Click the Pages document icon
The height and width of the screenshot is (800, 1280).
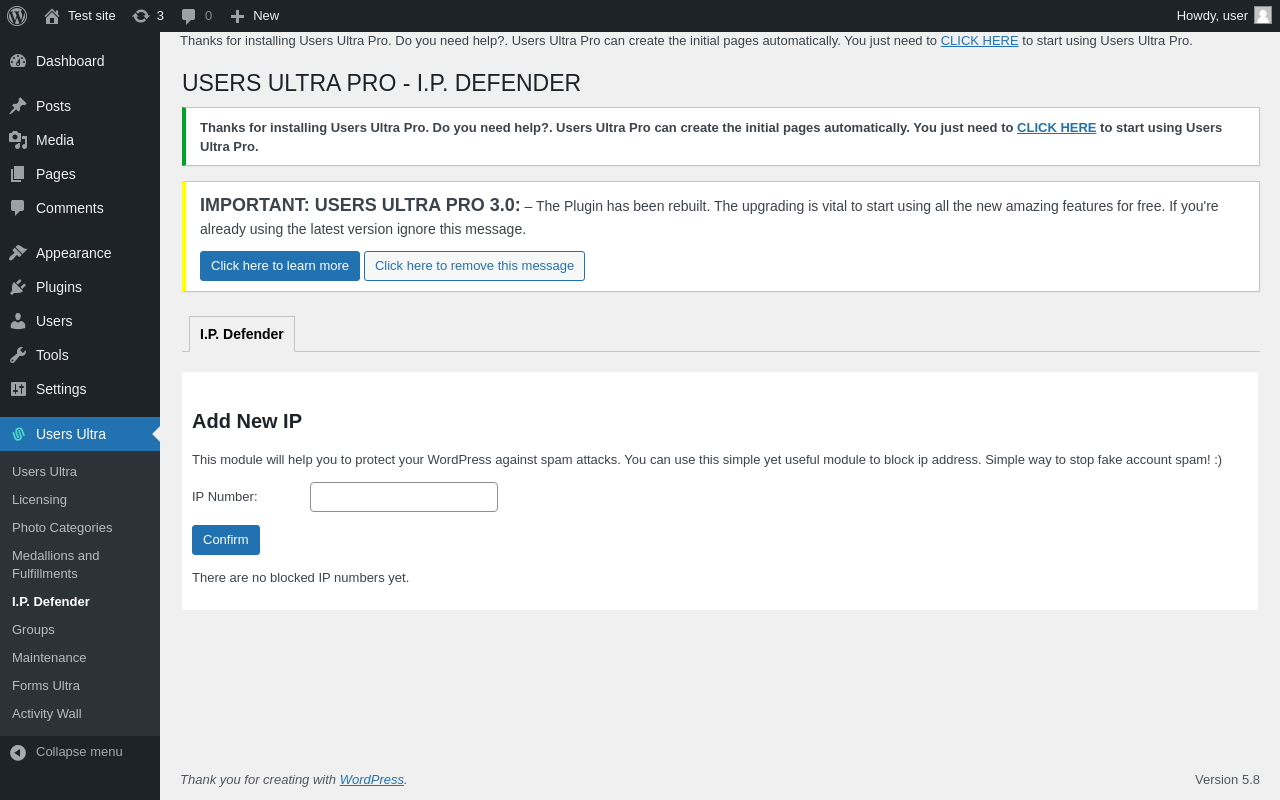[x=18, y=174]
